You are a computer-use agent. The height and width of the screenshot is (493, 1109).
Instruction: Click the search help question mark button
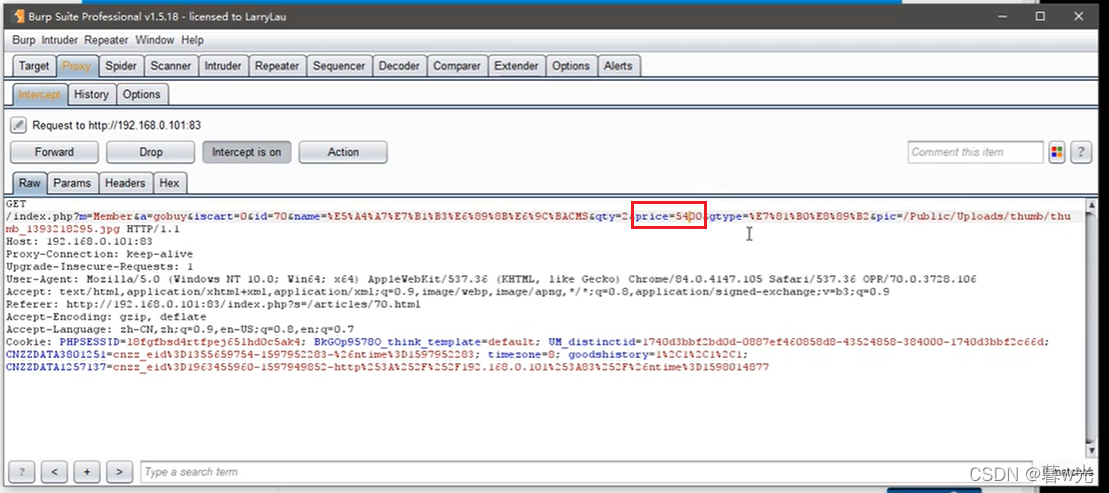[22, 472]
